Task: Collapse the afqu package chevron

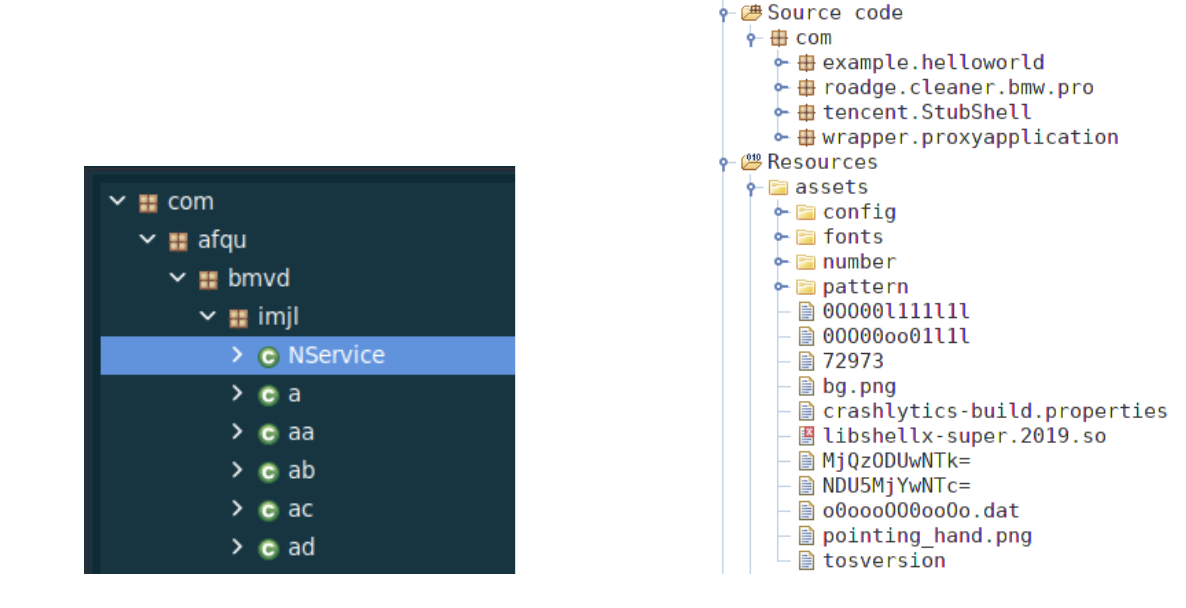Action: point(147,239)
